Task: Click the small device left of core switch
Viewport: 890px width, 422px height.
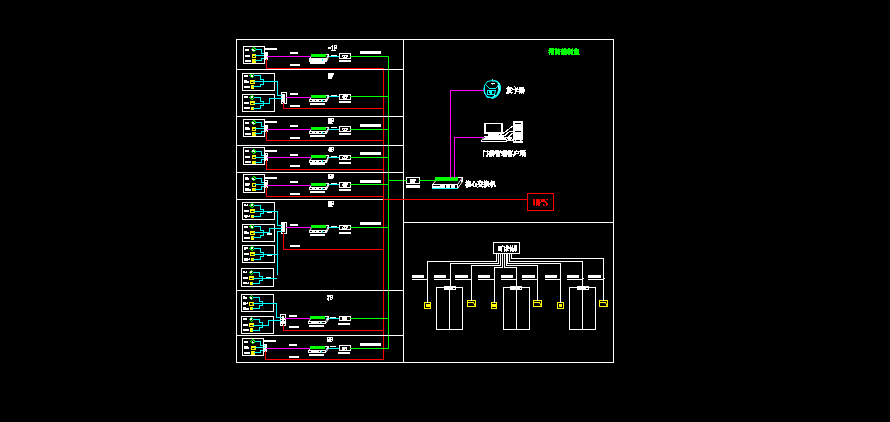Action: pyautogui.click(x=413, y=181)
